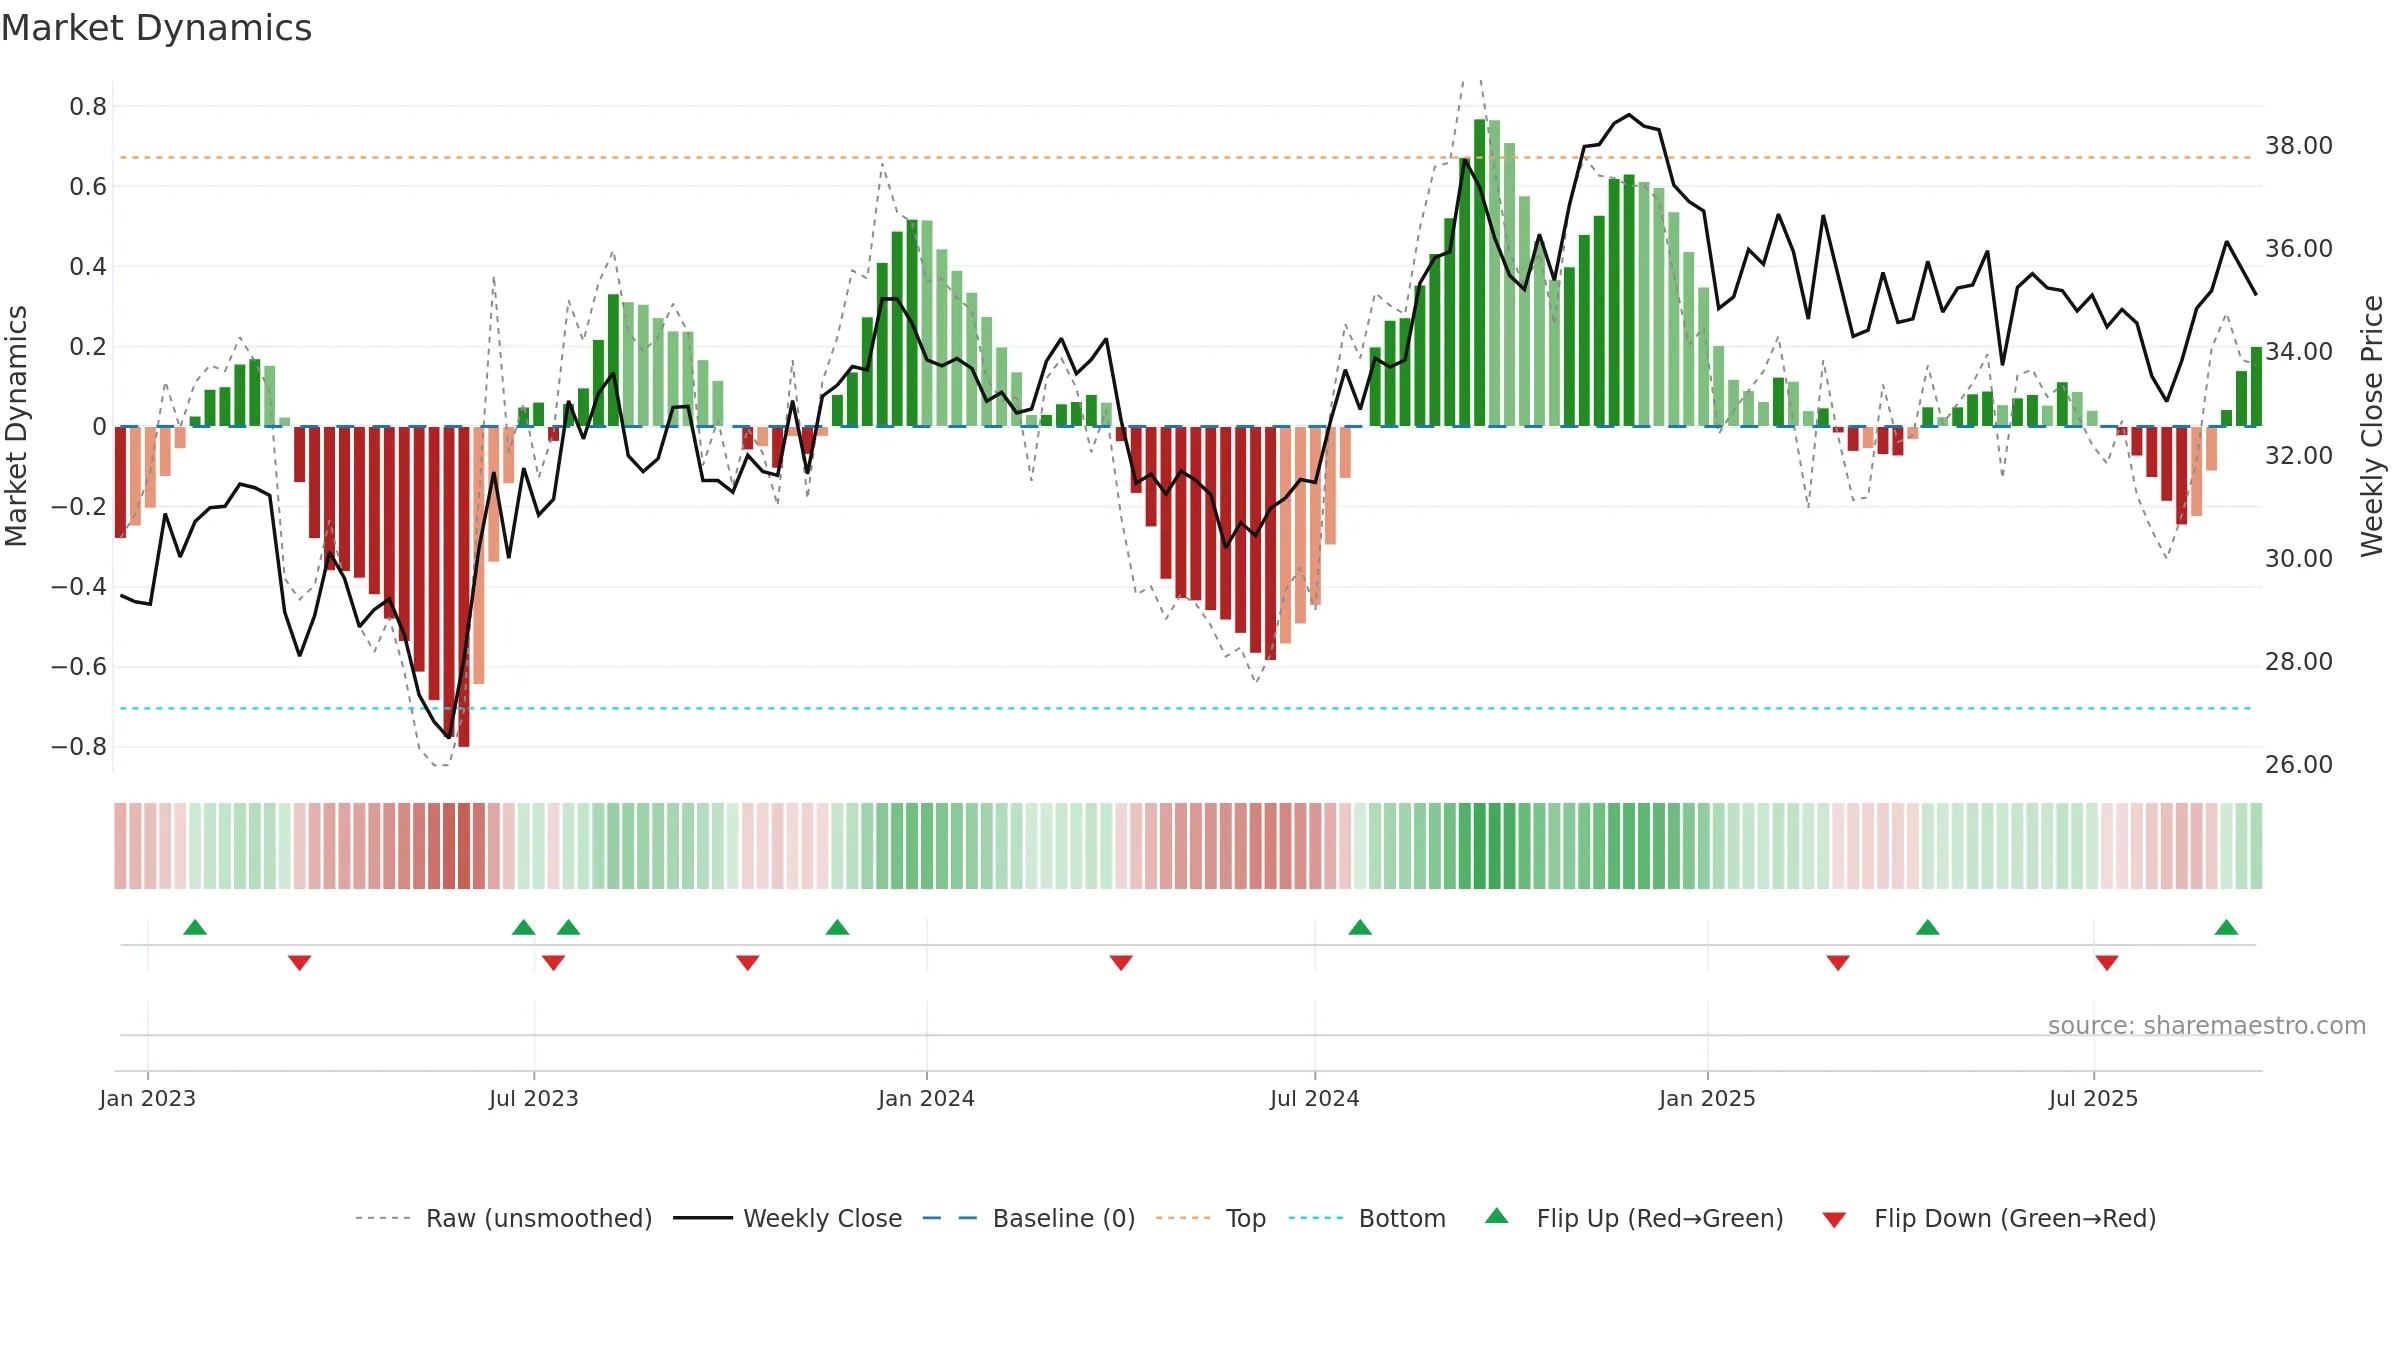This screenshot has height=1350, width=2400.
Task: Click the 38.00 price tick label
Action: pos(2299,146)
